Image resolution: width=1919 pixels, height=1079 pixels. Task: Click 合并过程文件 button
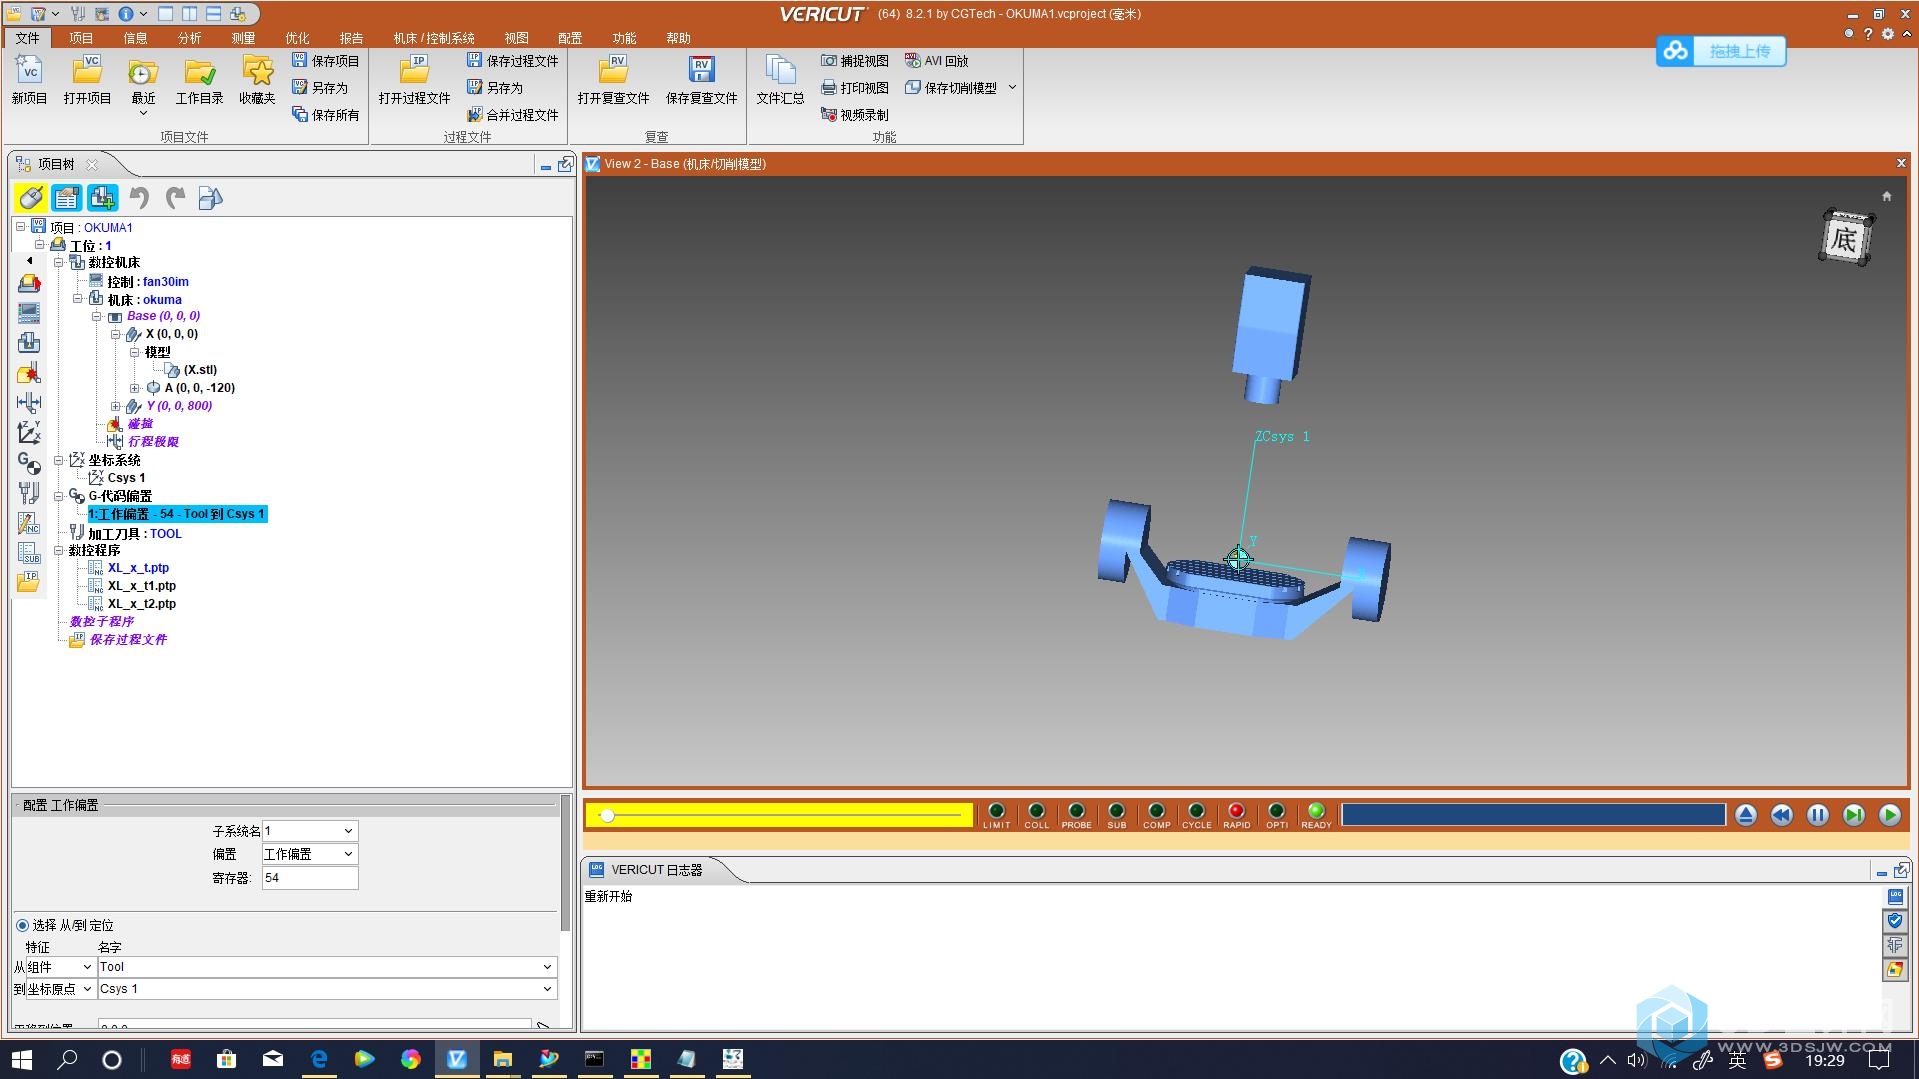[x=513, y=115]
